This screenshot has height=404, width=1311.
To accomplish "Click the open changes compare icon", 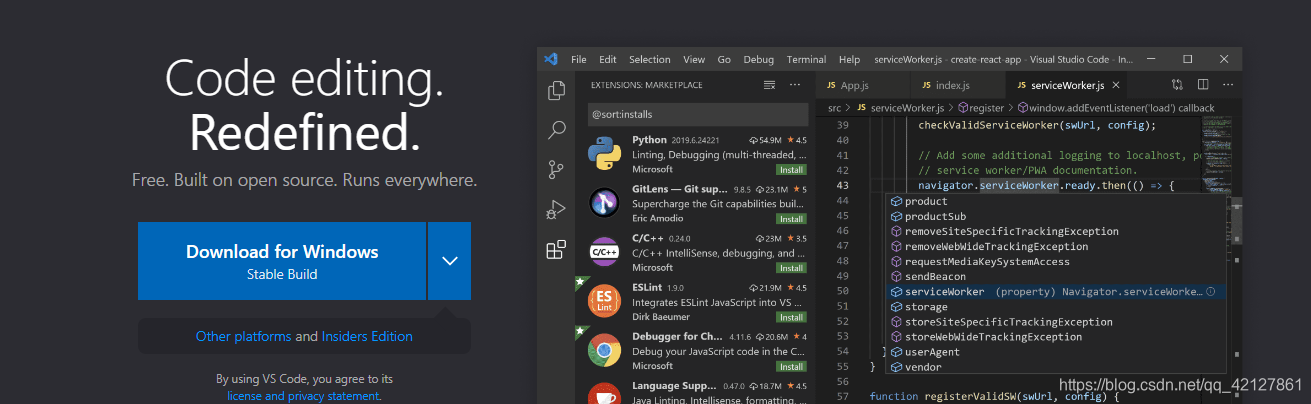I will 1177,85.
